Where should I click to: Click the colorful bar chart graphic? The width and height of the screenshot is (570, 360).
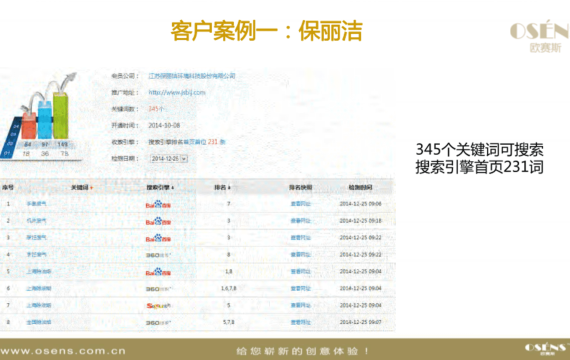40,116
